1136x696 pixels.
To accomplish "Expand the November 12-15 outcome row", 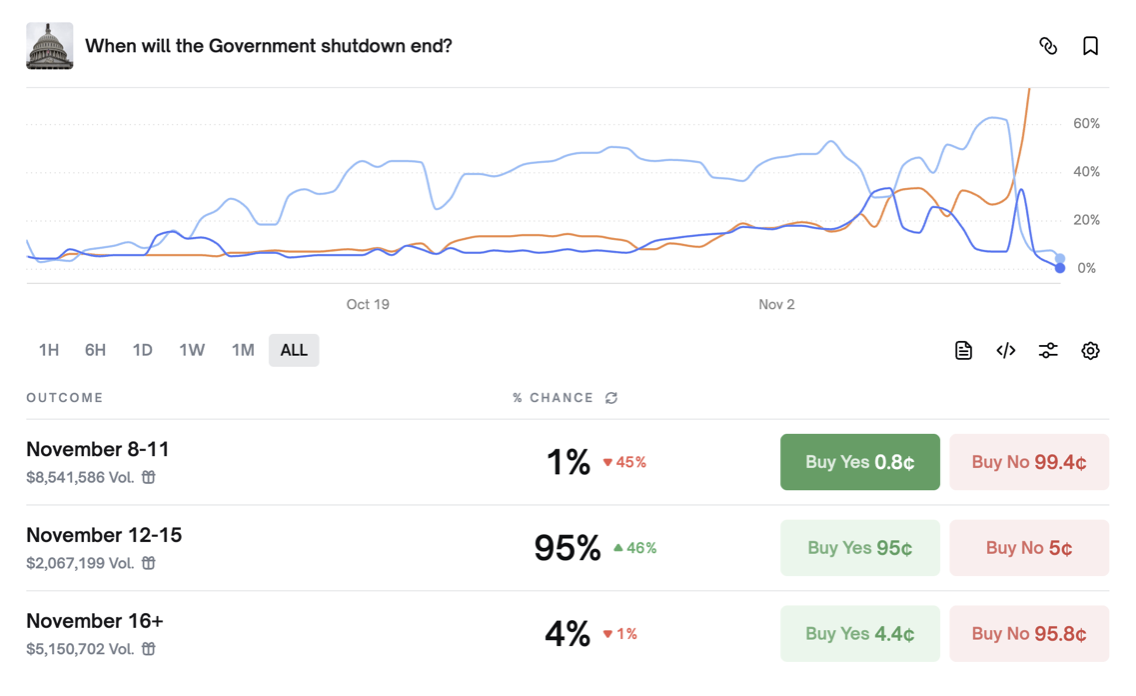I will coord(104,536).
